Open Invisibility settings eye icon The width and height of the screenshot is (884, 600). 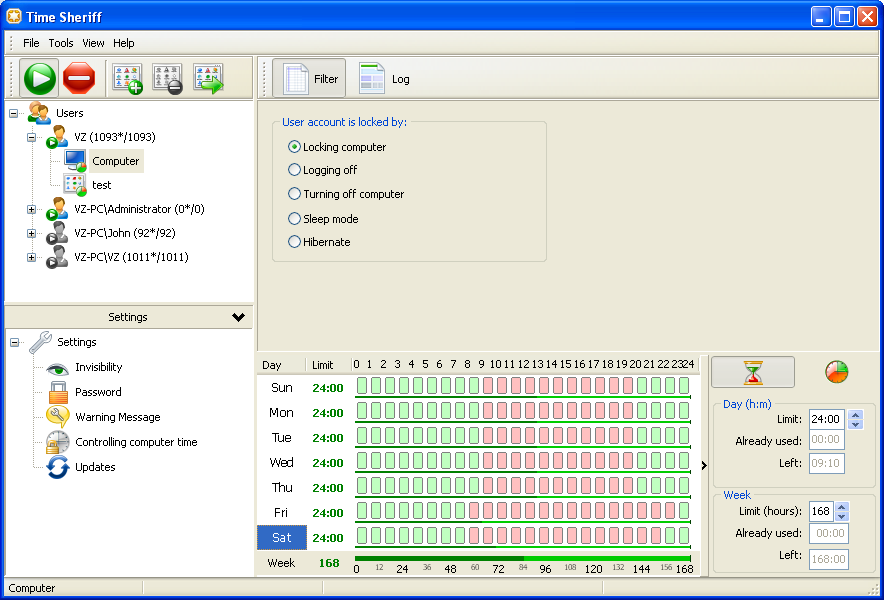[x=58, y=368]
